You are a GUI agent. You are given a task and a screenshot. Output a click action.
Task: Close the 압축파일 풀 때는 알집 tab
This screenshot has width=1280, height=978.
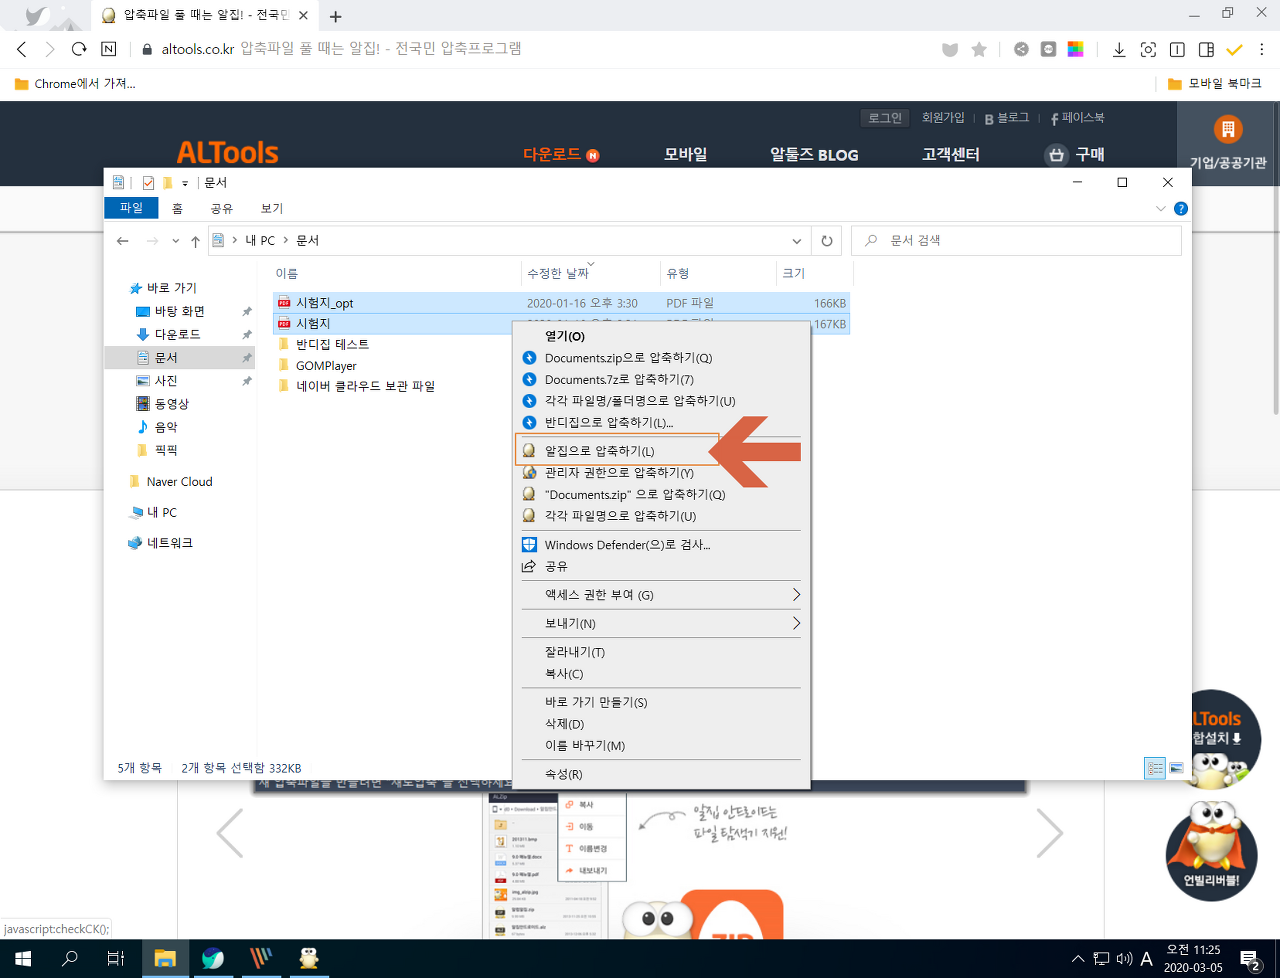(x=304, y=16)
